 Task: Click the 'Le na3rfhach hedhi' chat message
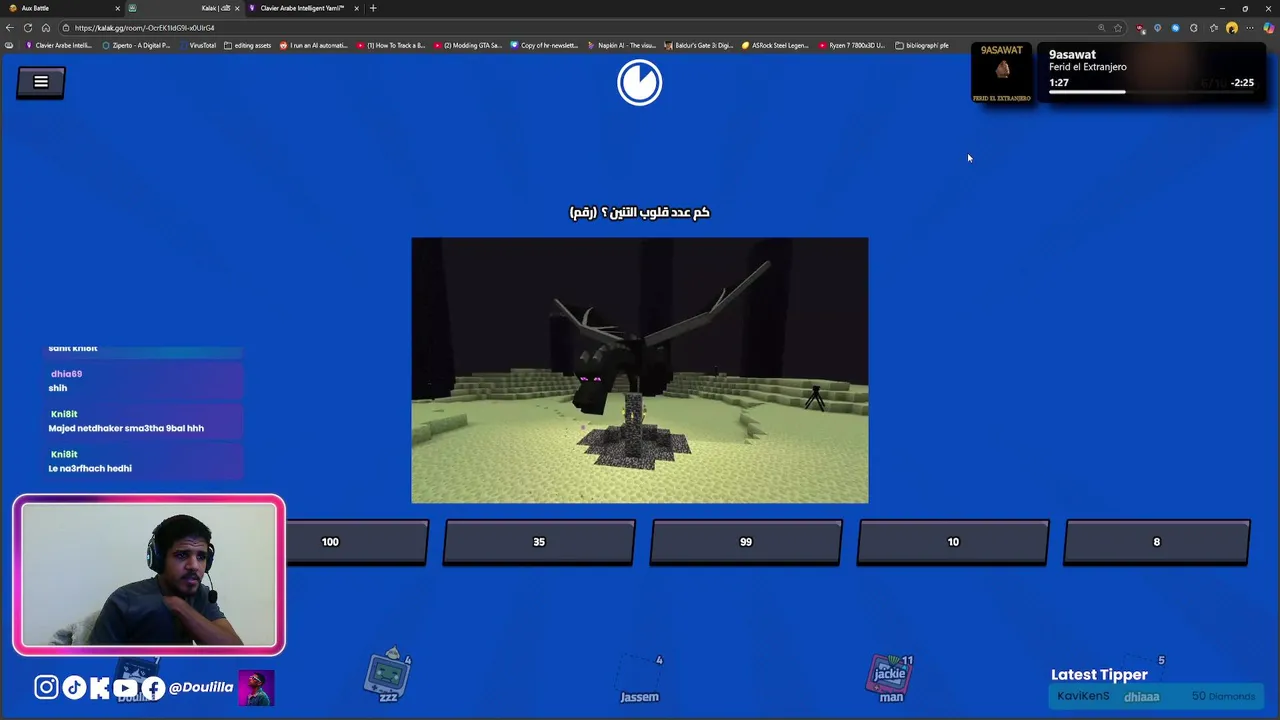tap(145, 461)
